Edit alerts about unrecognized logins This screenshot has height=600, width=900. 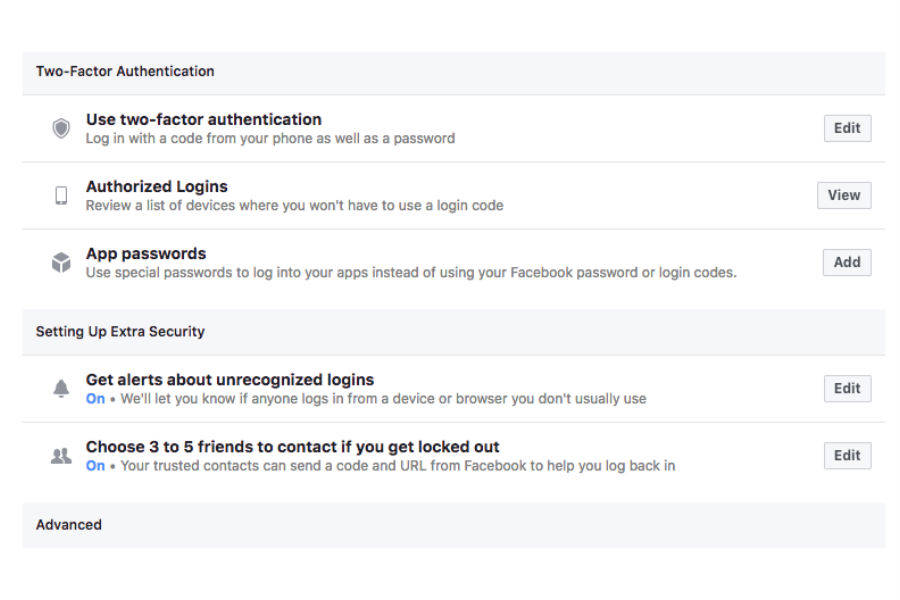coord(847,388)
